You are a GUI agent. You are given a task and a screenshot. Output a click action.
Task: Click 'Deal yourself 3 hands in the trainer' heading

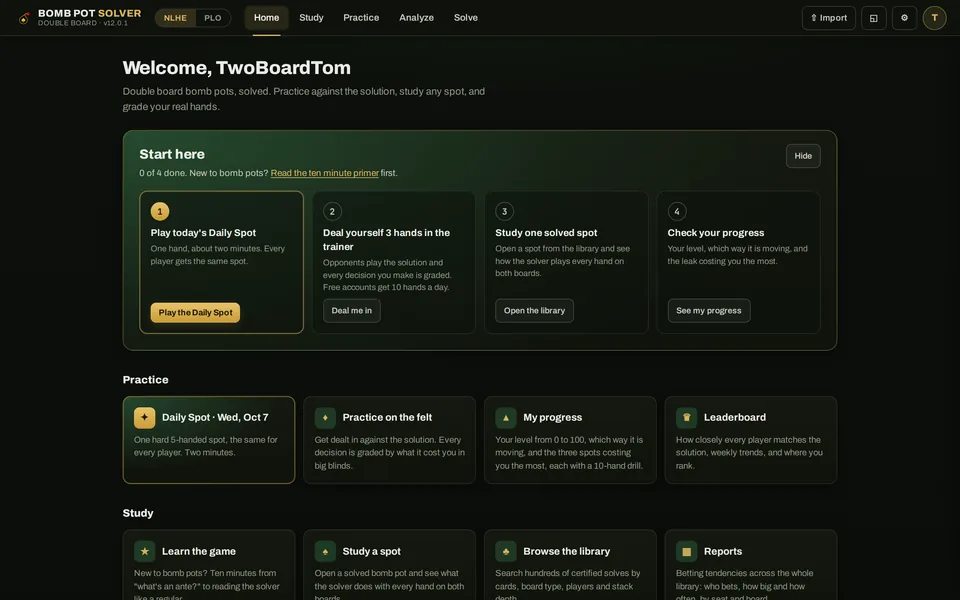386,239
